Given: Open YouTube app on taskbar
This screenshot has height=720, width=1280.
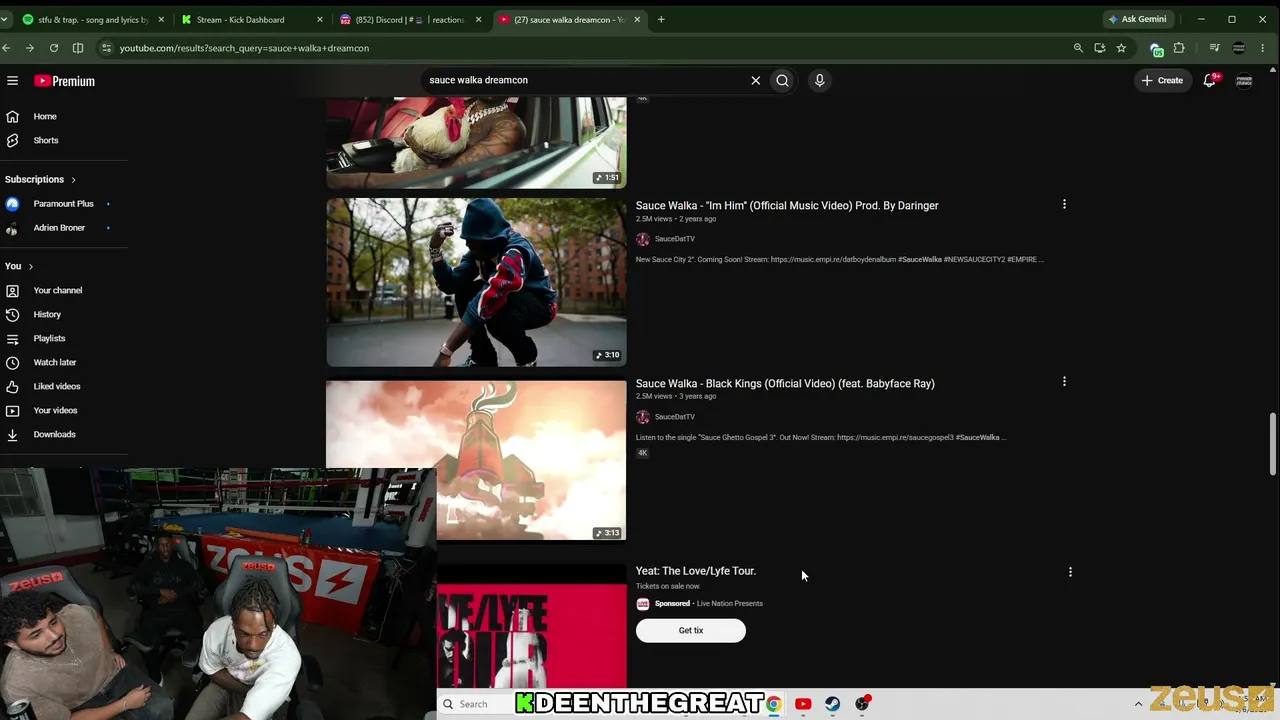Looking at the screenshot, I should (803, 704).
